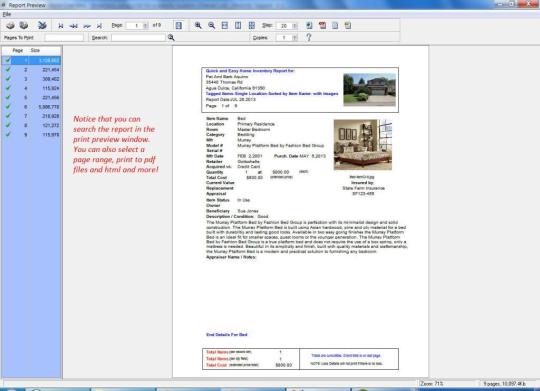Click the Zoom In magnifier icon
This screenshot has width=540, height=391.
[x=198, y=25]
